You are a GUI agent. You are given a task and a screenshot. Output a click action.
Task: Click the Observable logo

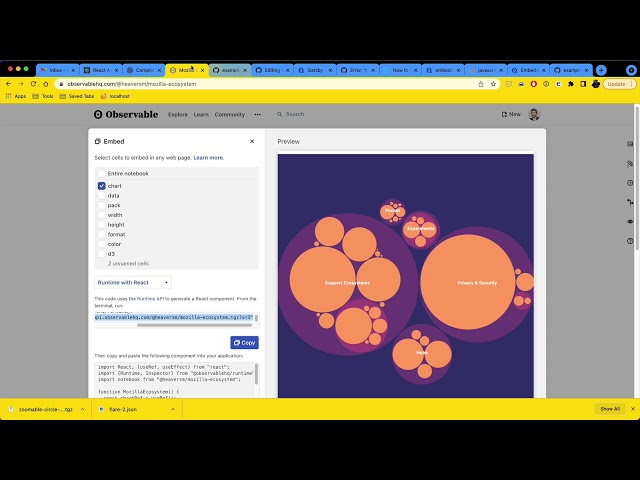coord(126,115)
